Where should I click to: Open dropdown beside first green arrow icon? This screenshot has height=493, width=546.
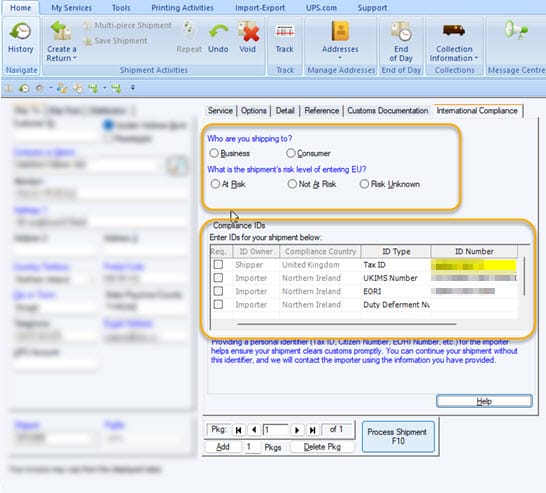point(105,88)
